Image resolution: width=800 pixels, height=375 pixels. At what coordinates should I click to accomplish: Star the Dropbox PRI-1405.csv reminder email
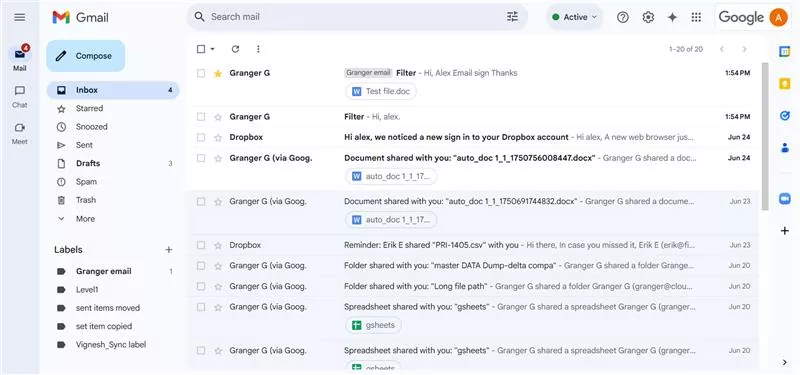point(218,245)
